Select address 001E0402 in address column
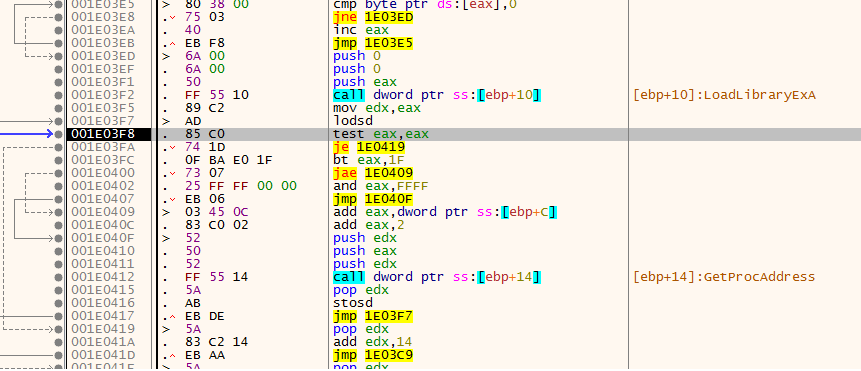The width and height of the screenshot is (861, 371). click(103, 186)
